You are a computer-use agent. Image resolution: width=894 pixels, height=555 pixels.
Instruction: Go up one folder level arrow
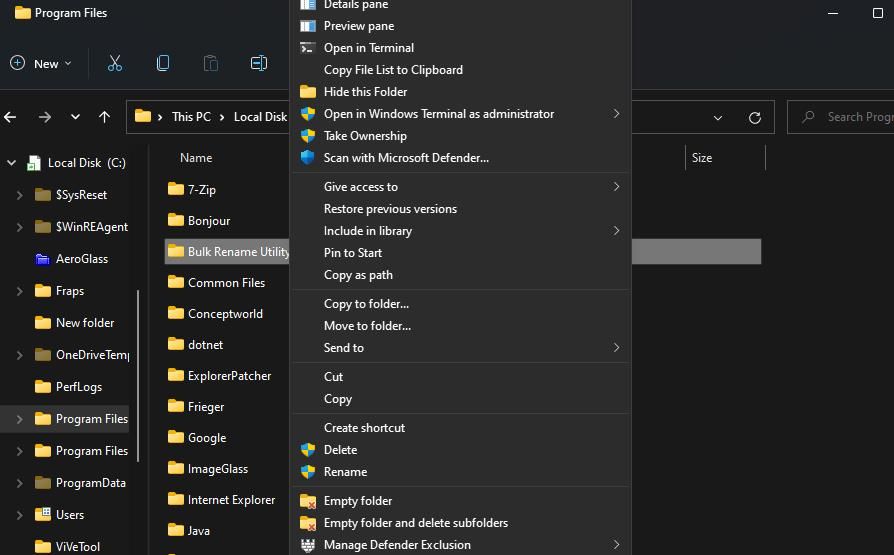[x=104, y=117]
